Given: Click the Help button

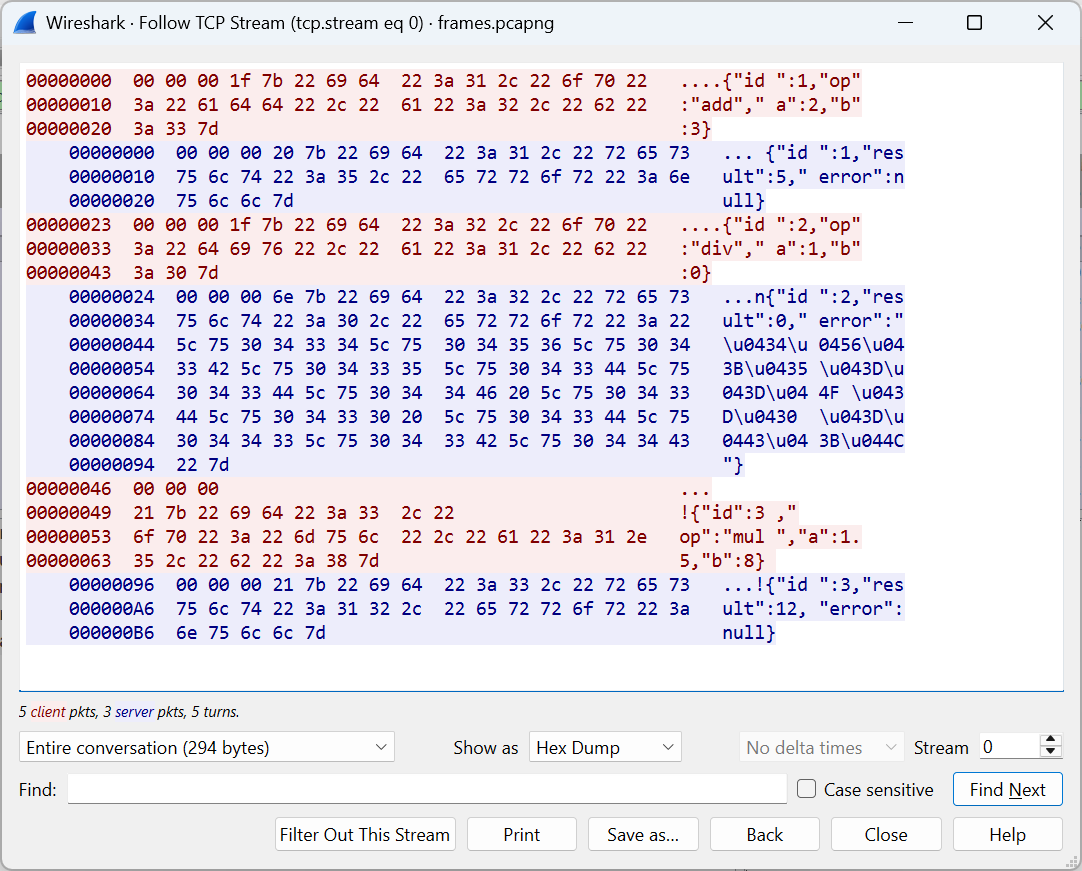Looking at the screenshot, I should point(1007,834).
